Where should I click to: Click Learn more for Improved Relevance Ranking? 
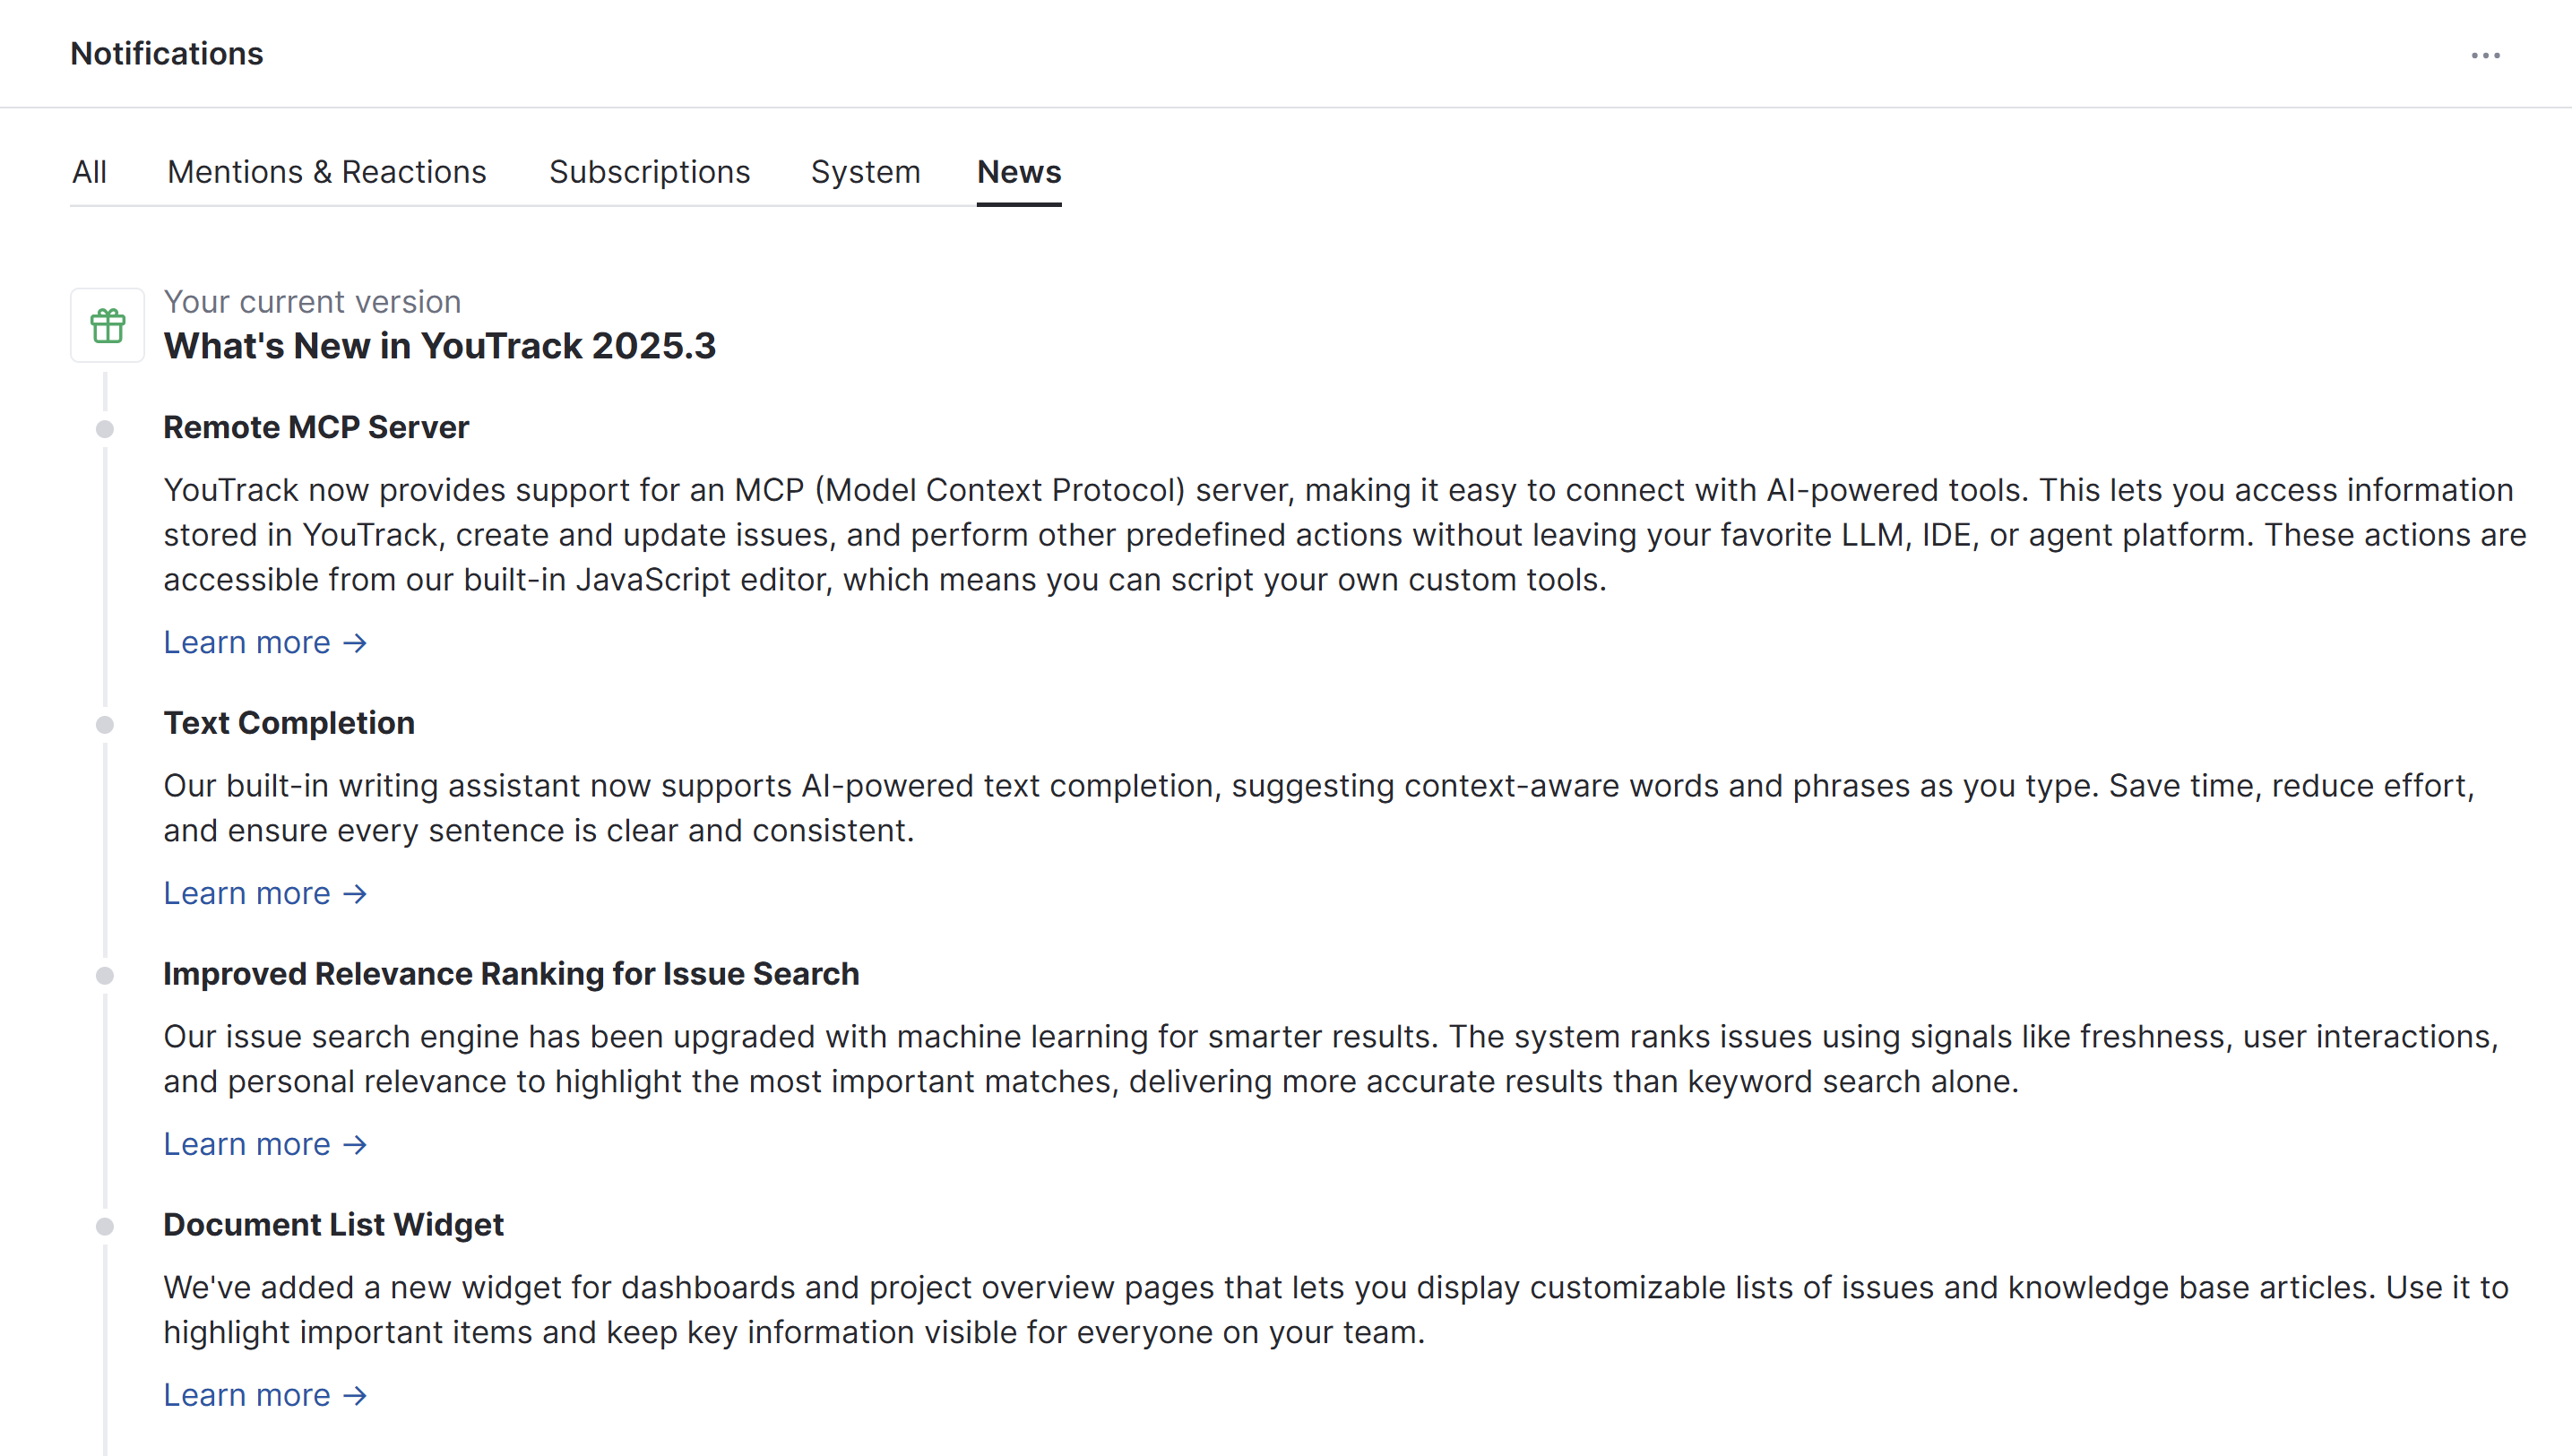tap(265, 1144)
